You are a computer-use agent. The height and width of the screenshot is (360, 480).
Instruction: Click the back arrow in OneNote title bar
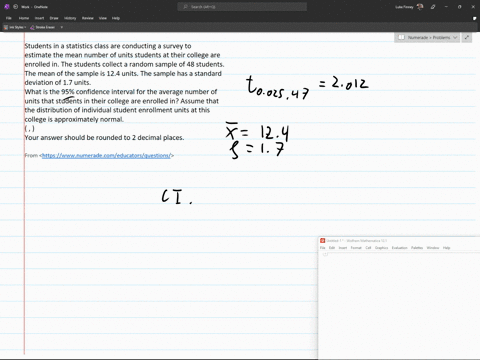pos(15,7)
